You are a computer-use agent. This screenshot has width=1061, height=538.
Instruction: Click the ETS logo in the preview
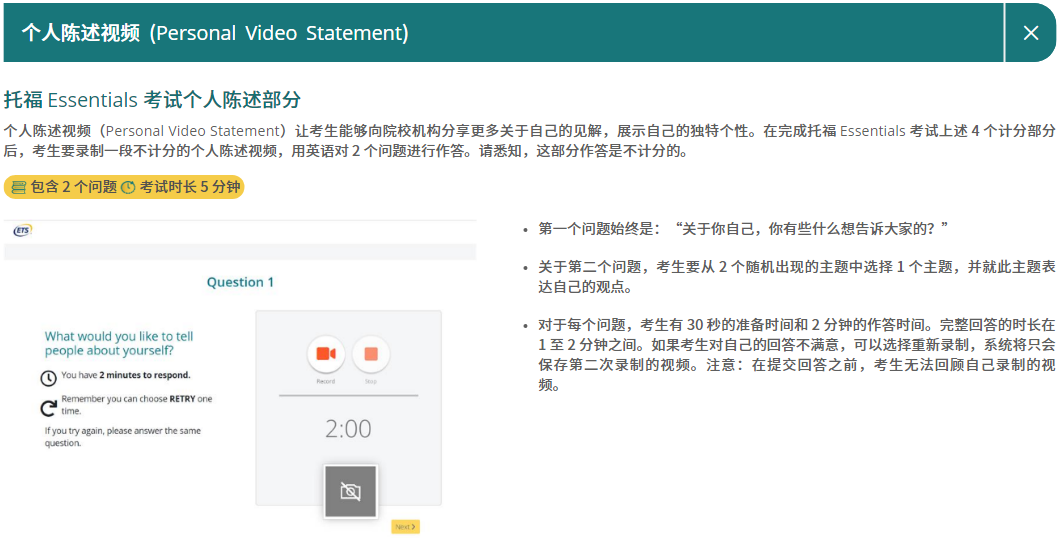click(22, 231)
